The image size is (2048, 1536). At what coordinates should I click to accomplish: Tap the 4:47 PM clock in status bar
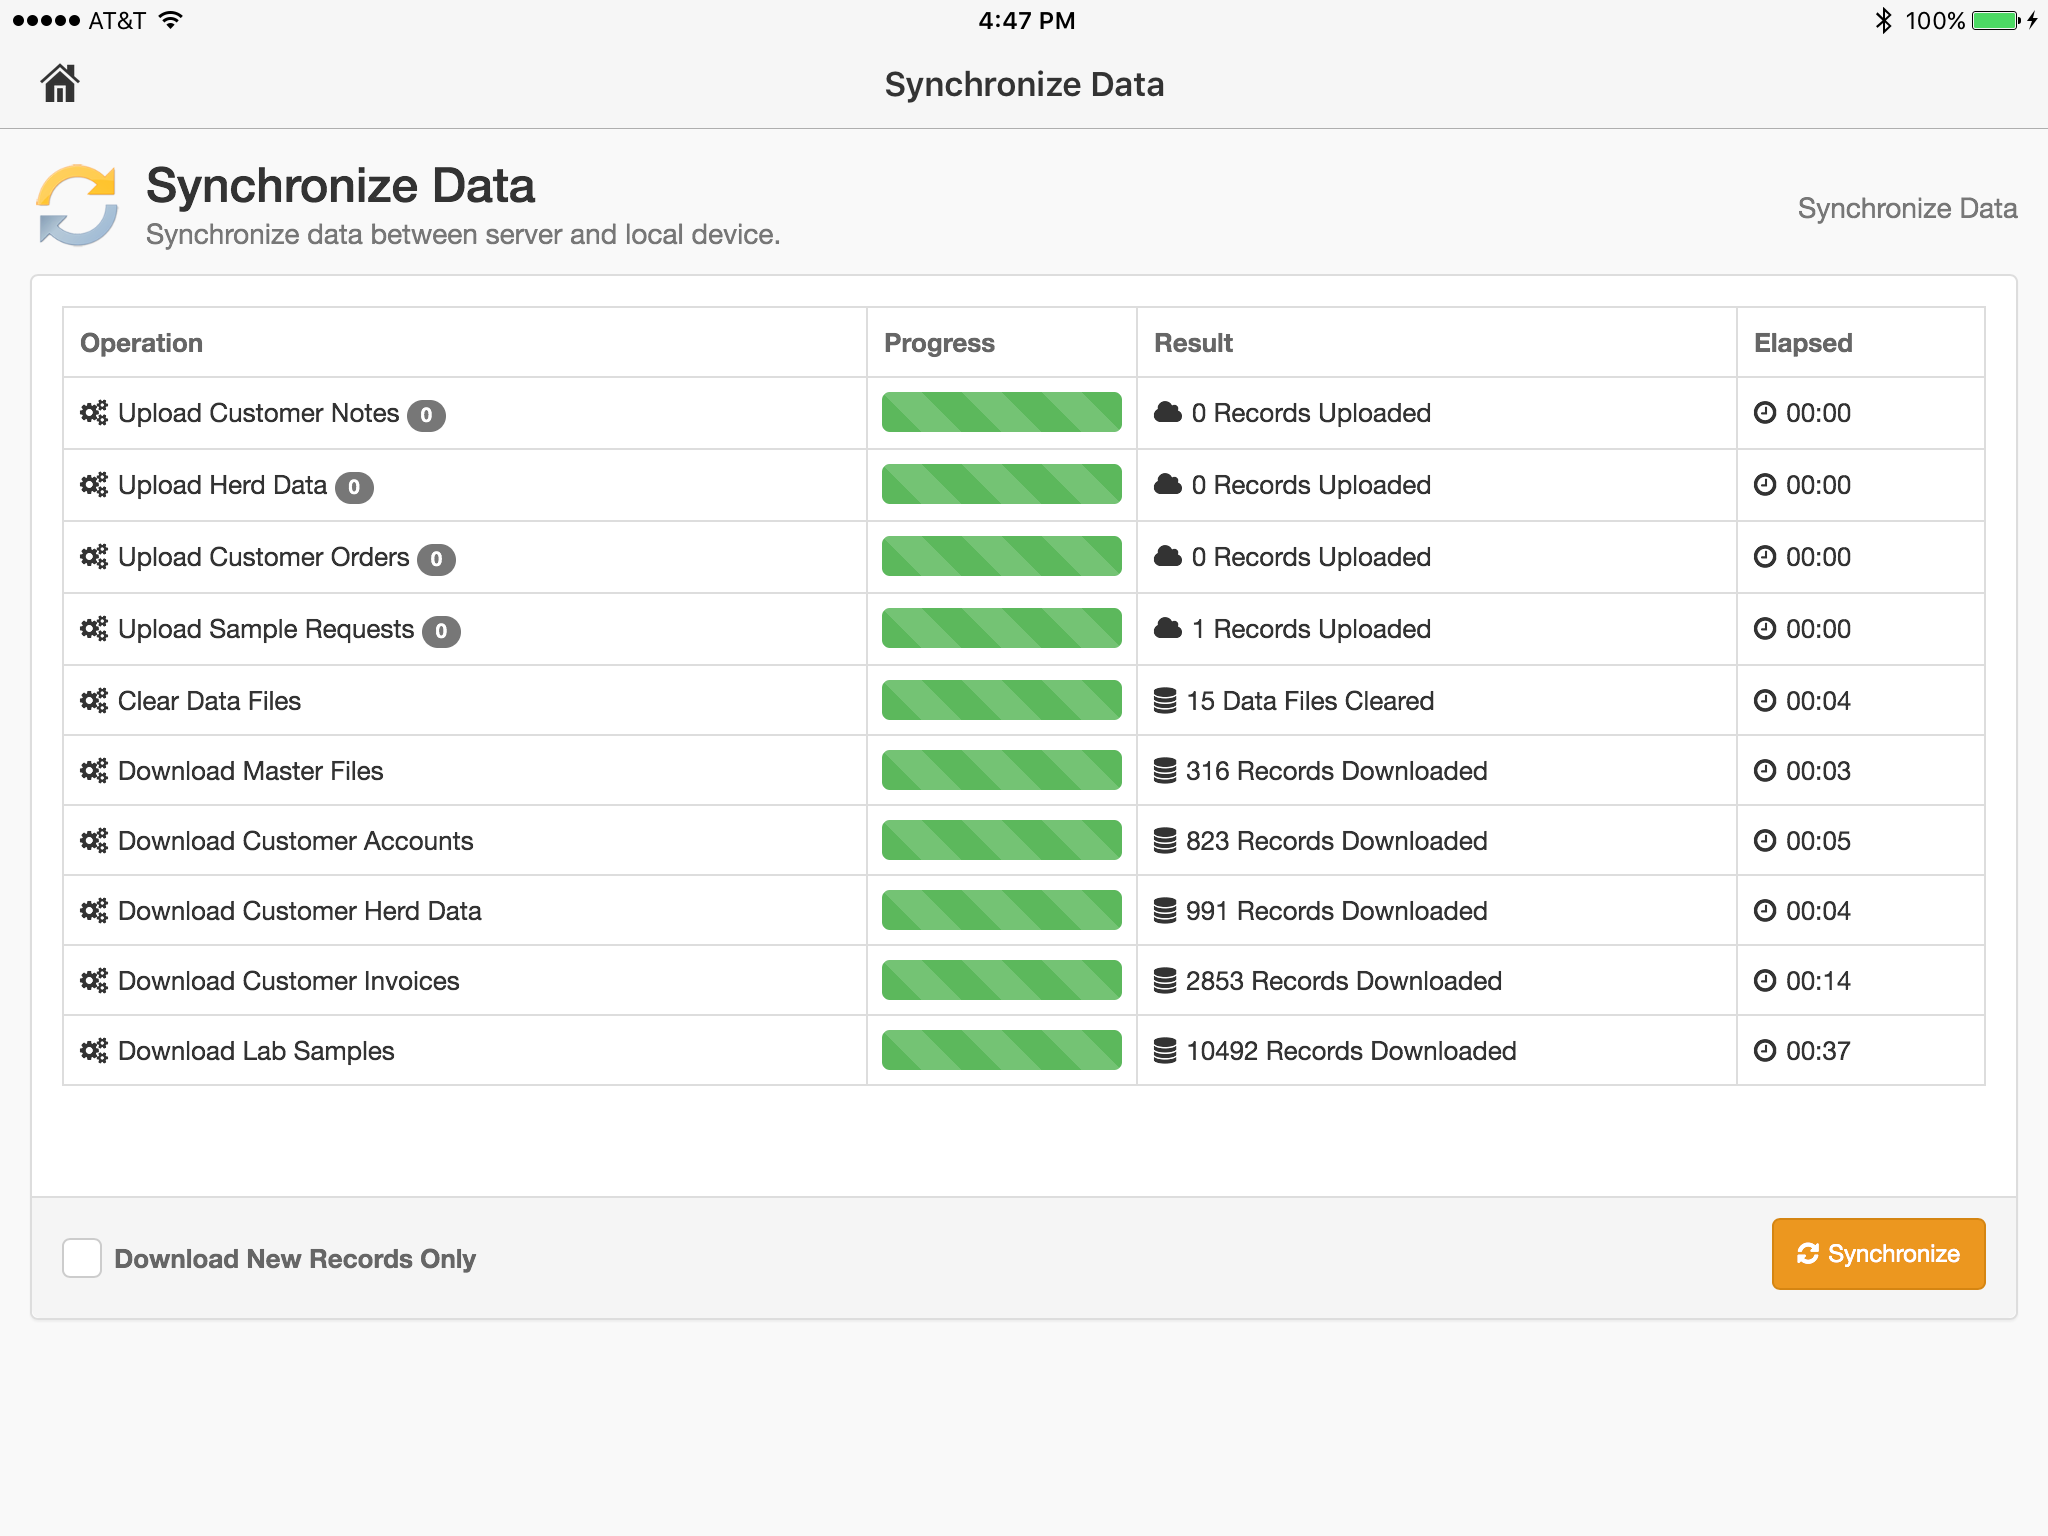tap(1026, 20)
